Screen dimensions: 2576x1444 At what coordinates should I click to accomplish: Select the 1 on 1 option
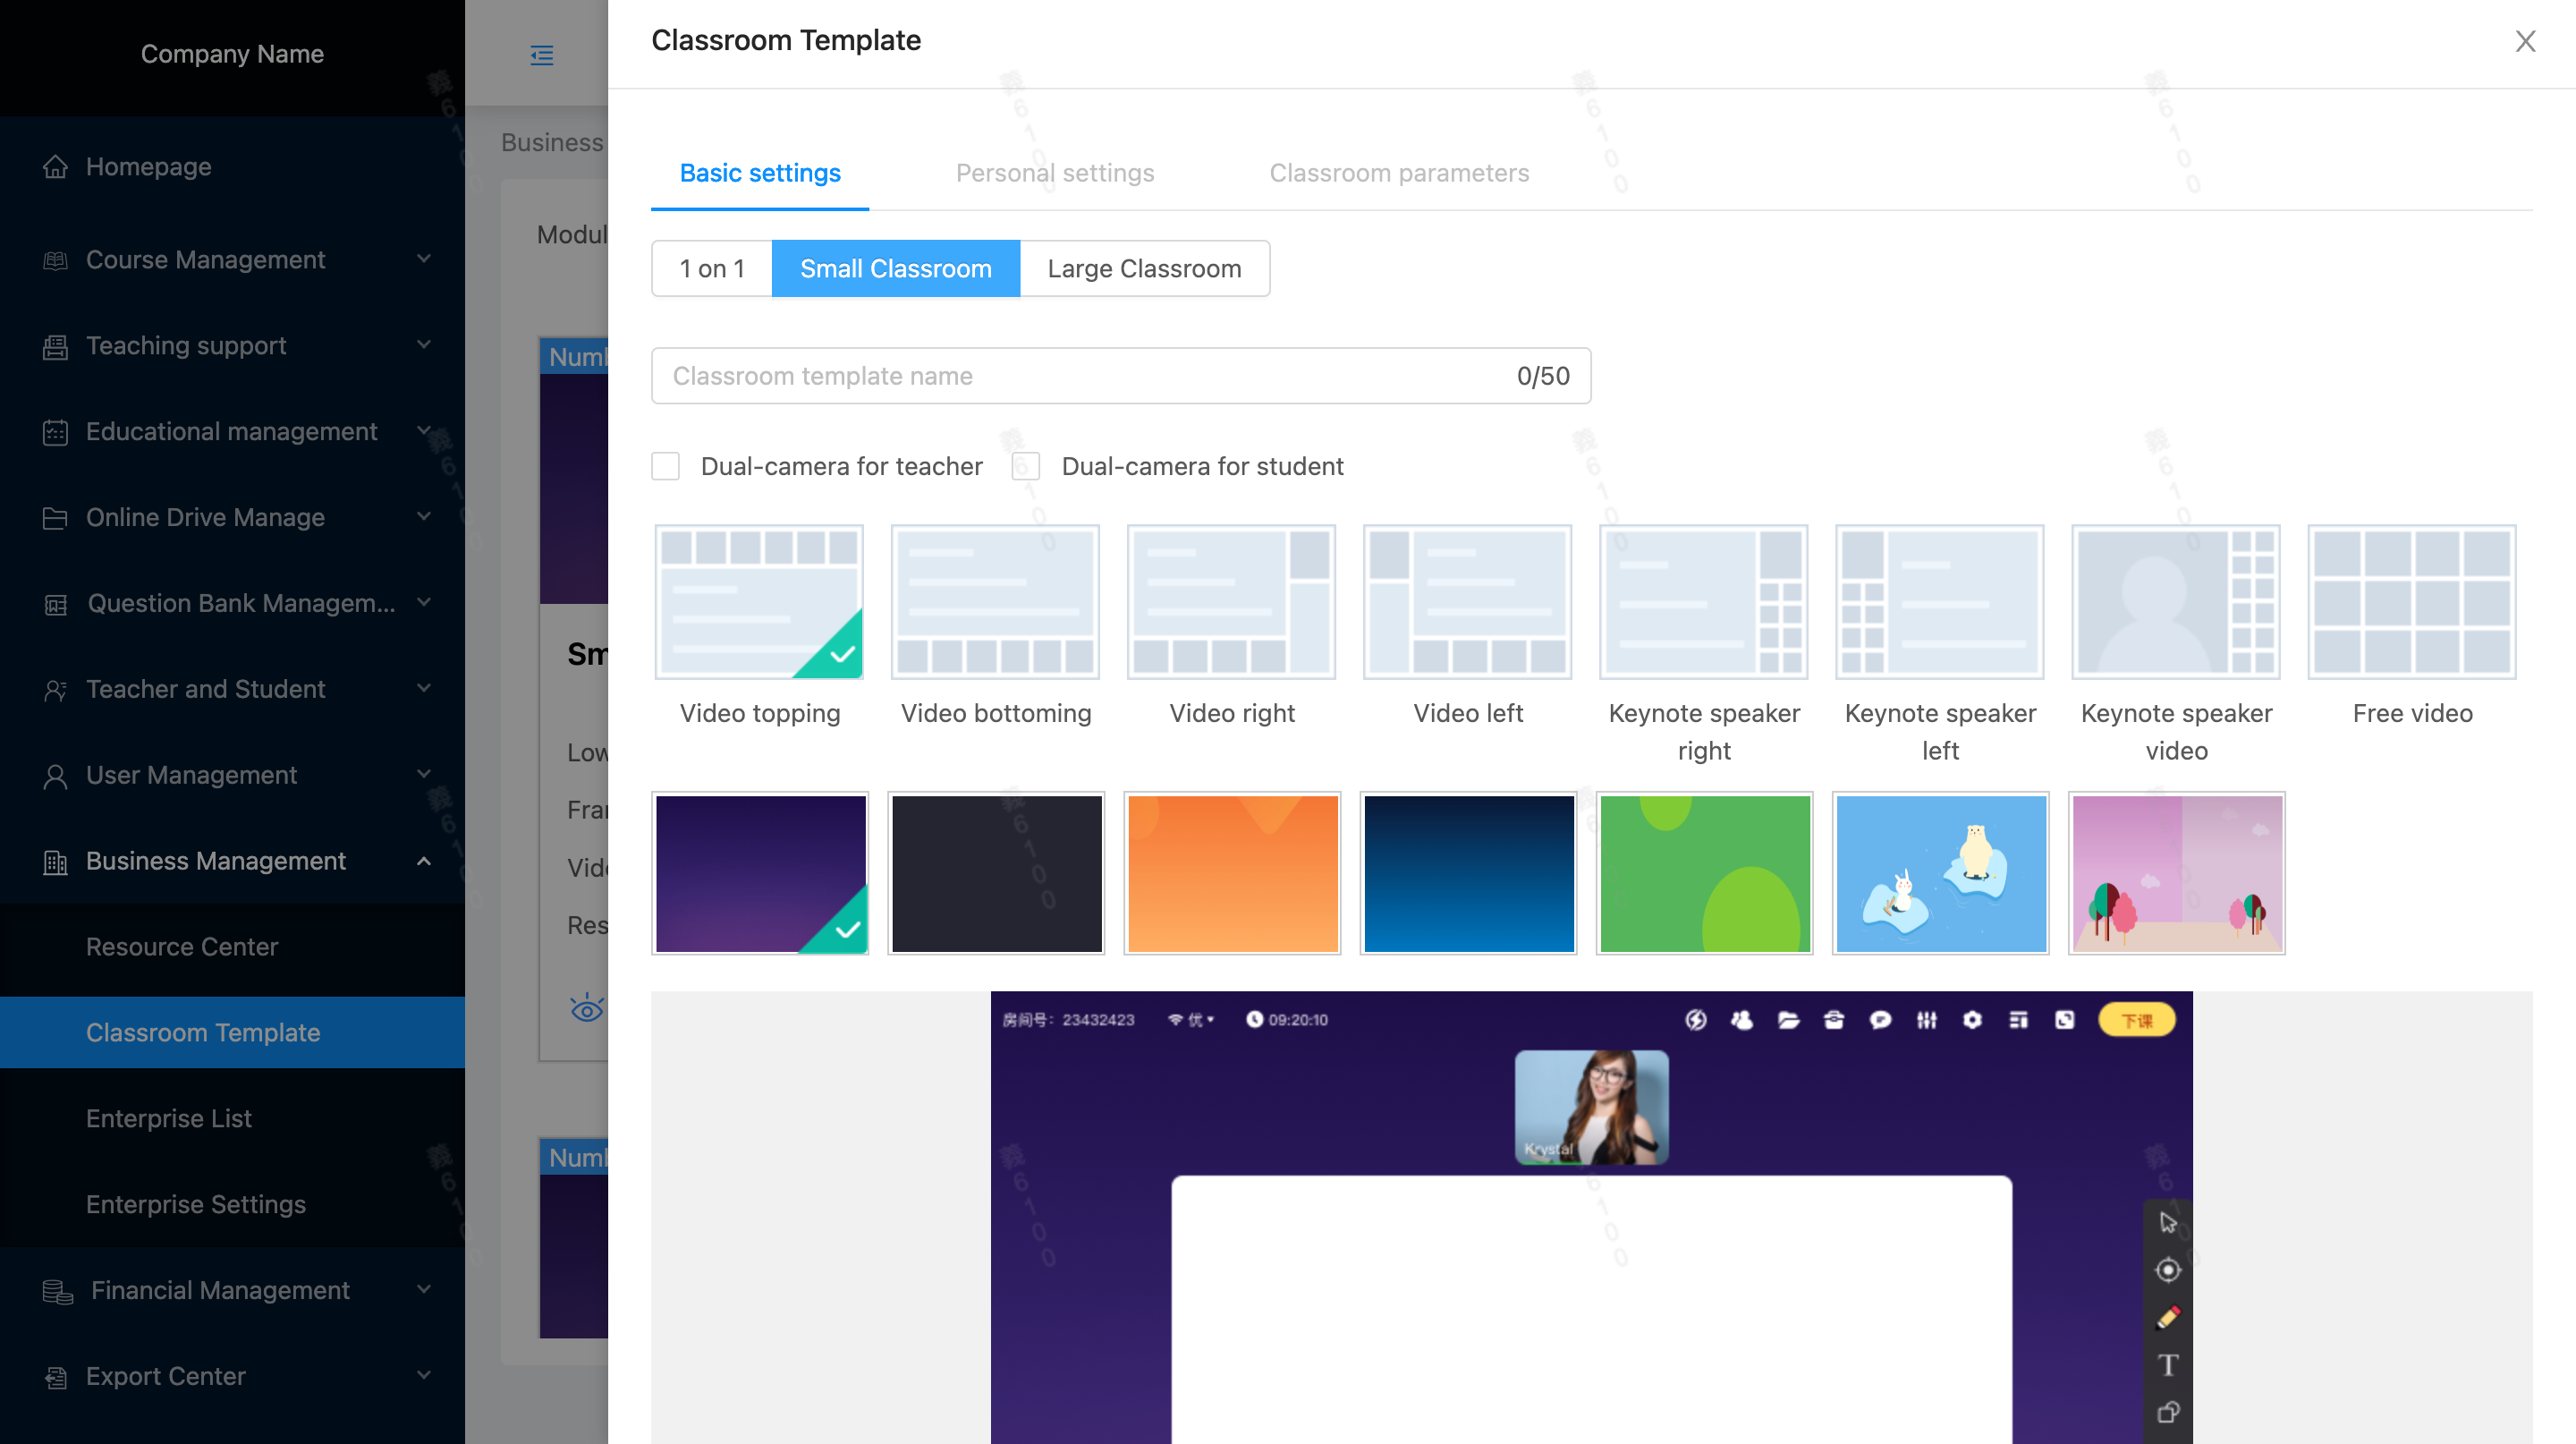[712, 269]
